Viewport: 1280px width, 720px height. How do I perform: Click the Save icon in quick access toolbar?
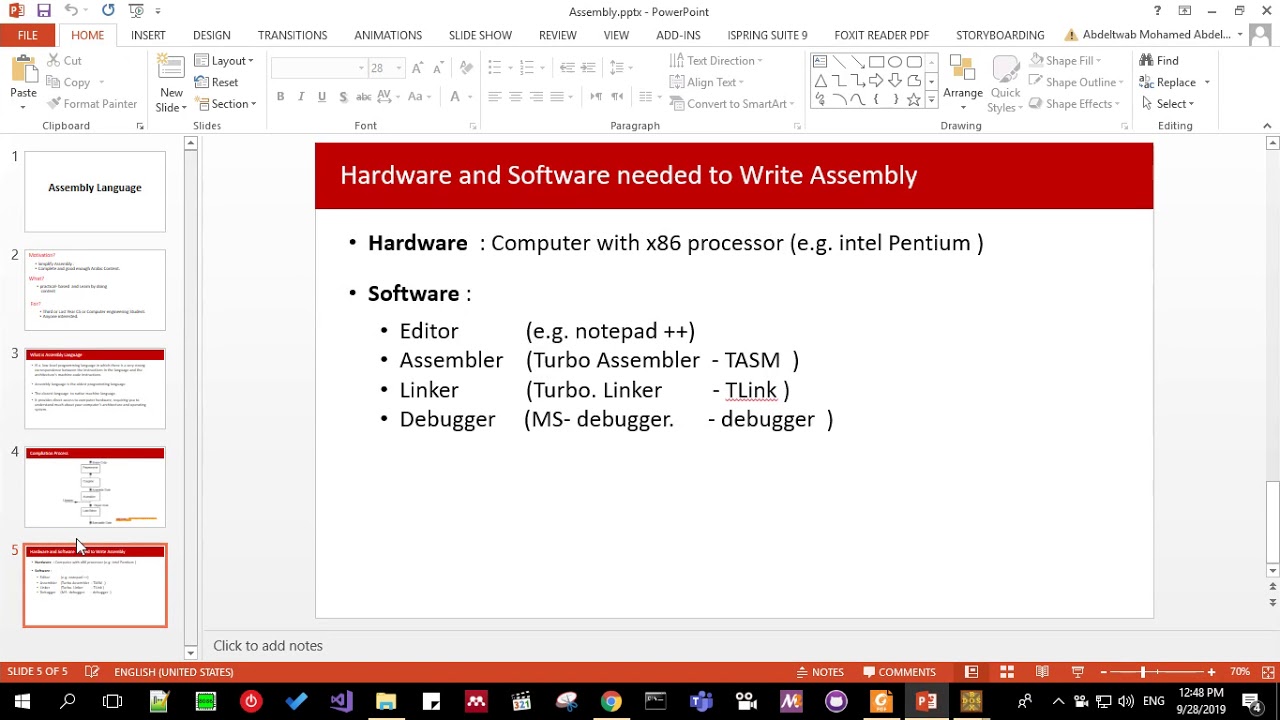(x=44, y=11)
